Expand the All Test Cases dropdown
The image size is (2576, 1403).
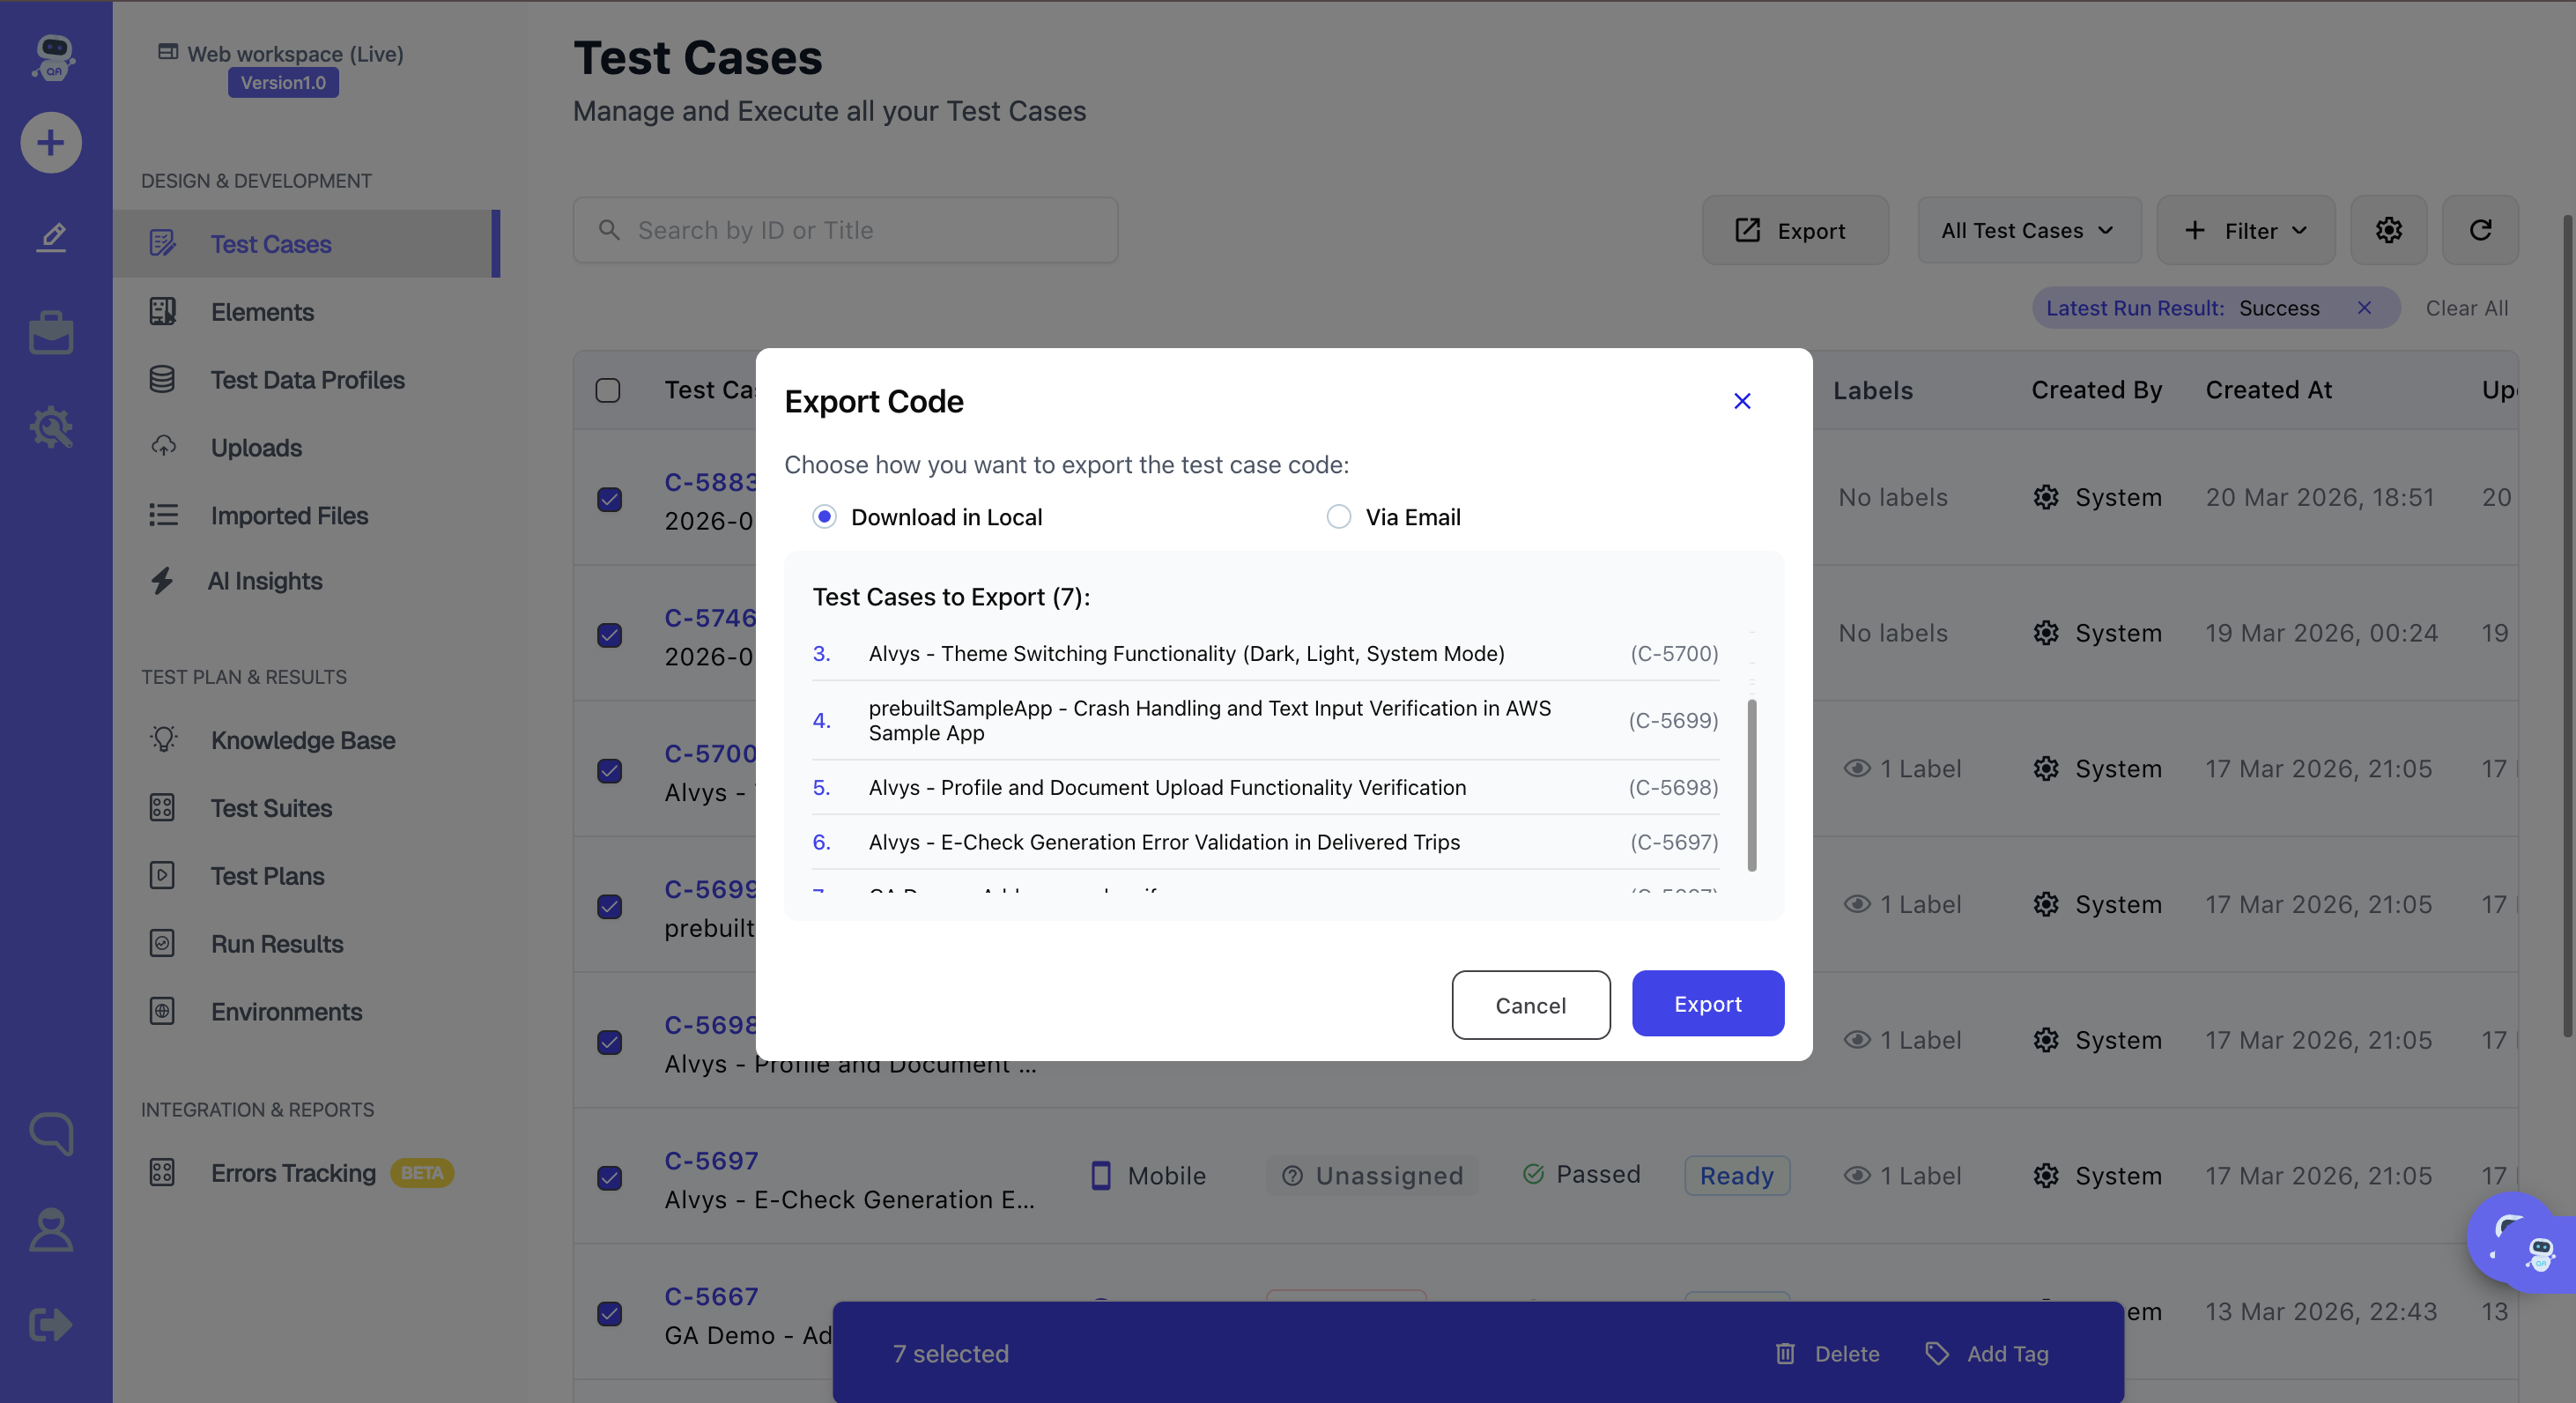[x=2028, y=230]
